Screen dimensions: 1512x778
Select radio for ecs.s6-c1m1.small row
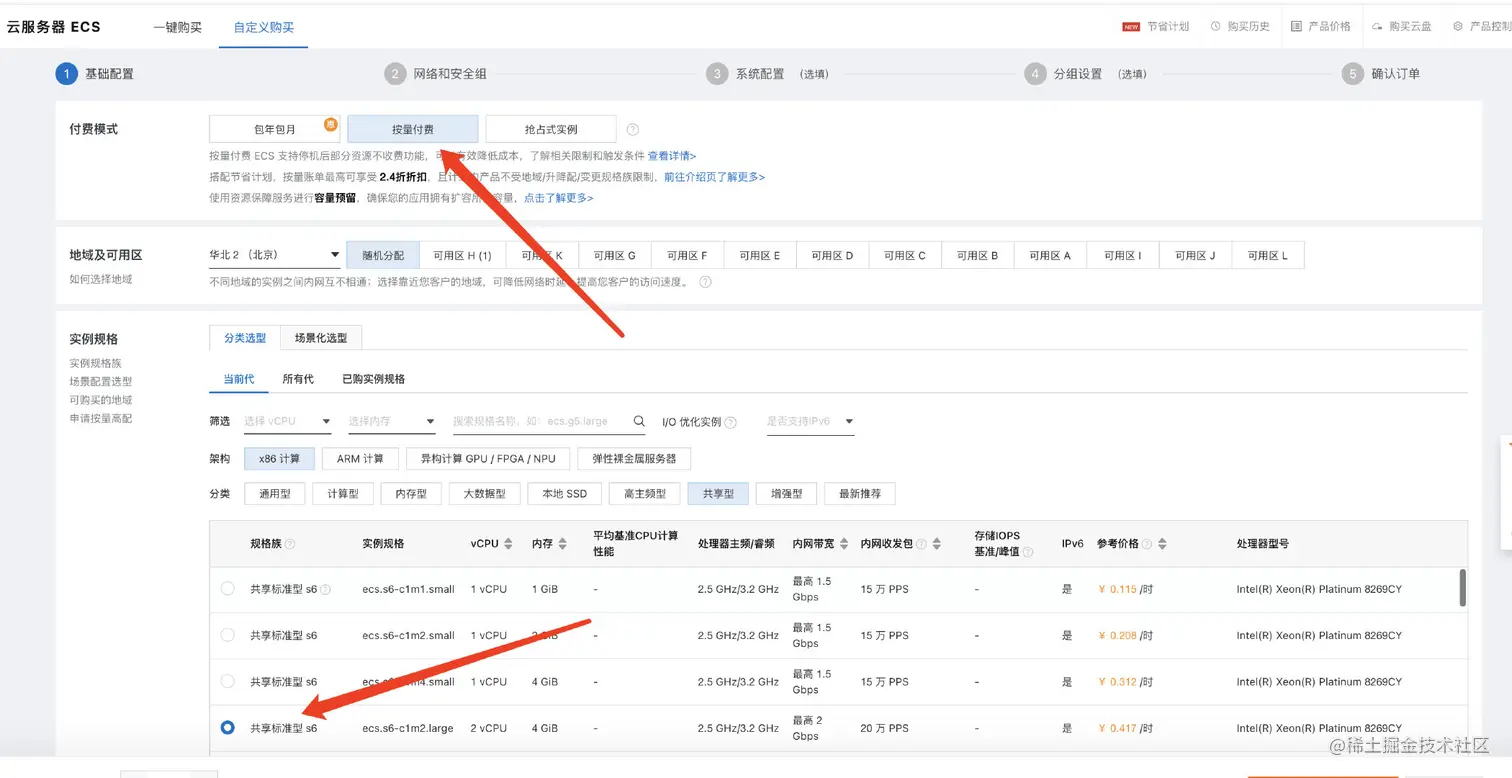click(227, 589)
